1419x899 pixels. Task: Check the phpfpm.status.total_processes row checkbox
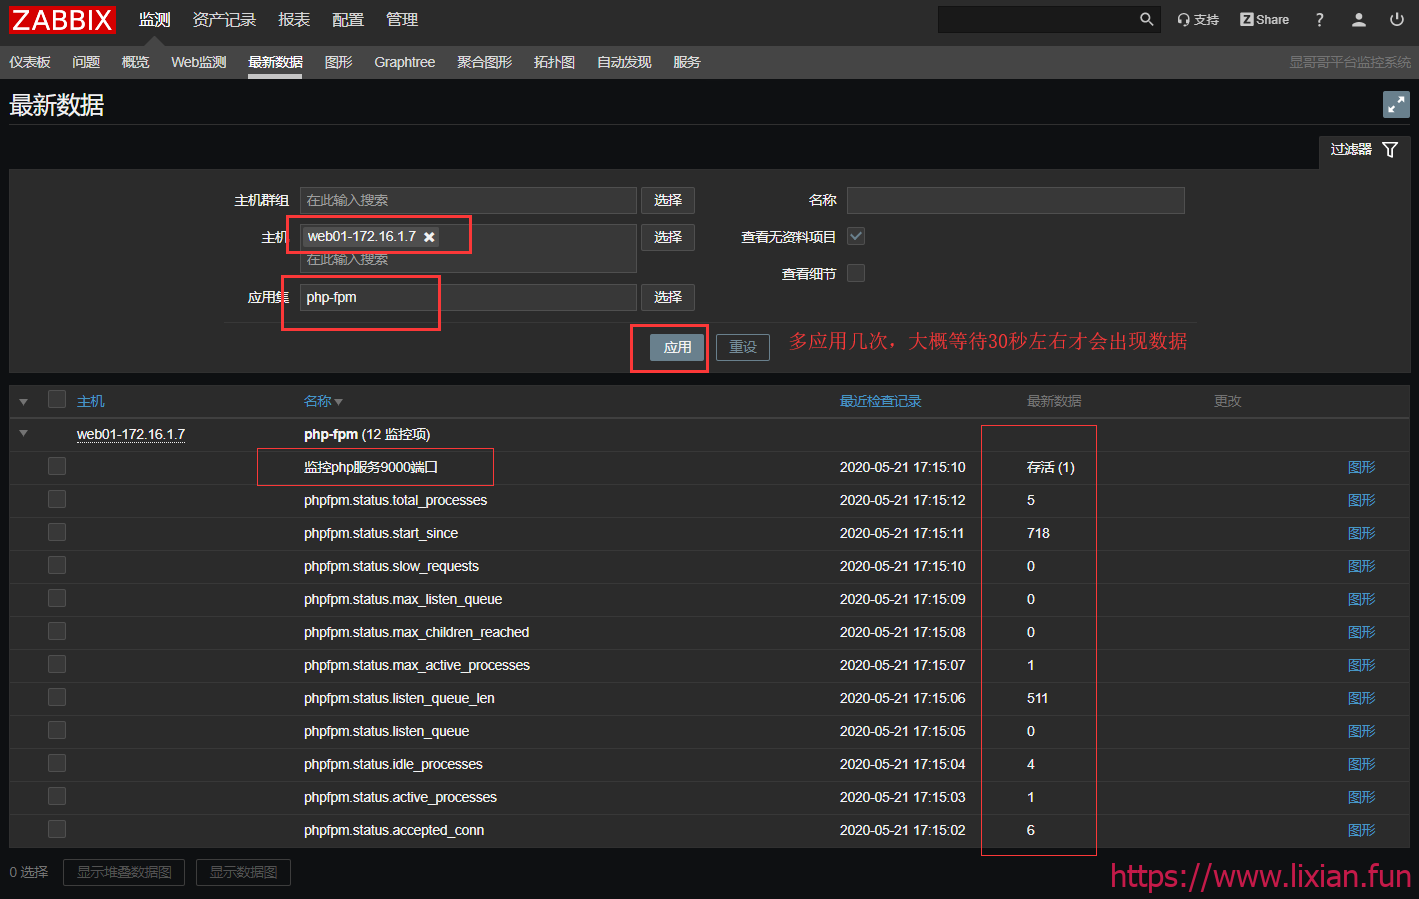pos(57,499)
